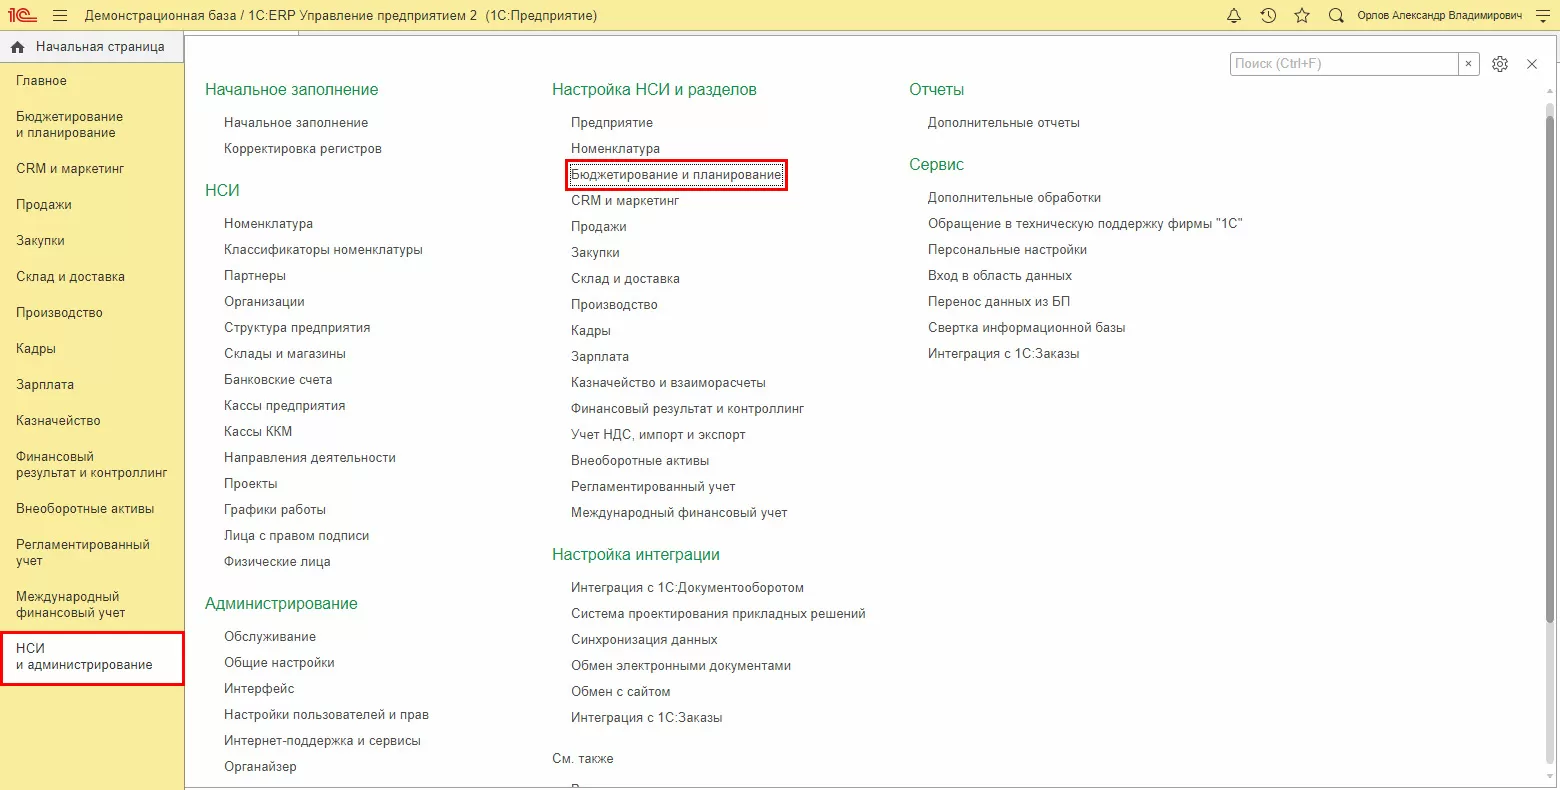
Task: Open Персональные настройки link
Action: pyautogui.click(x=1007, y=250)
